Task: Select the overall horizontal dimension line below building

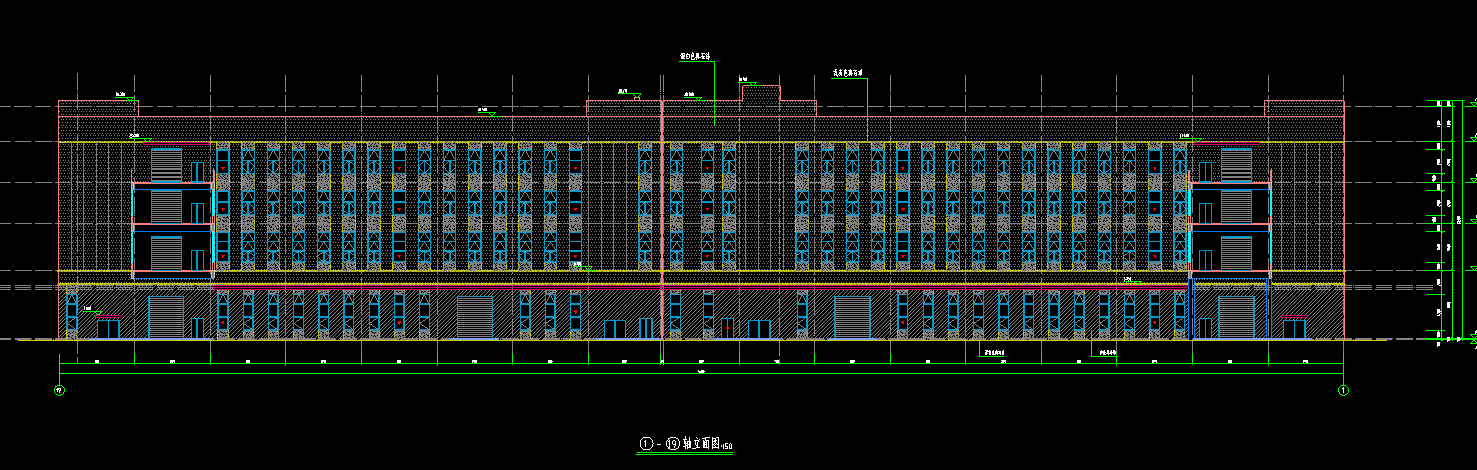Action: coord(700,374)
